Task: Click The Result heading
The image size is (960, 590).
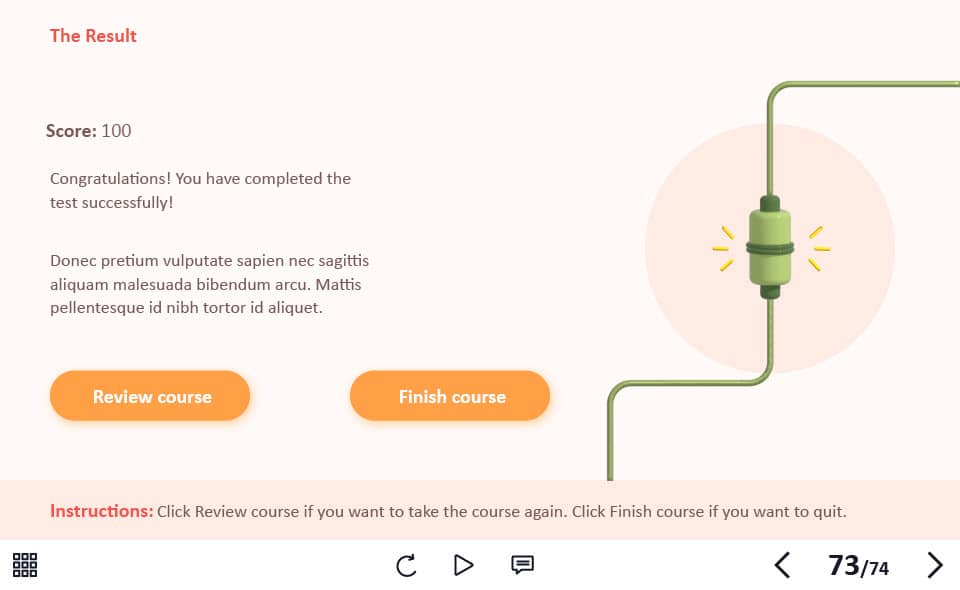Action: coord(93,35)
